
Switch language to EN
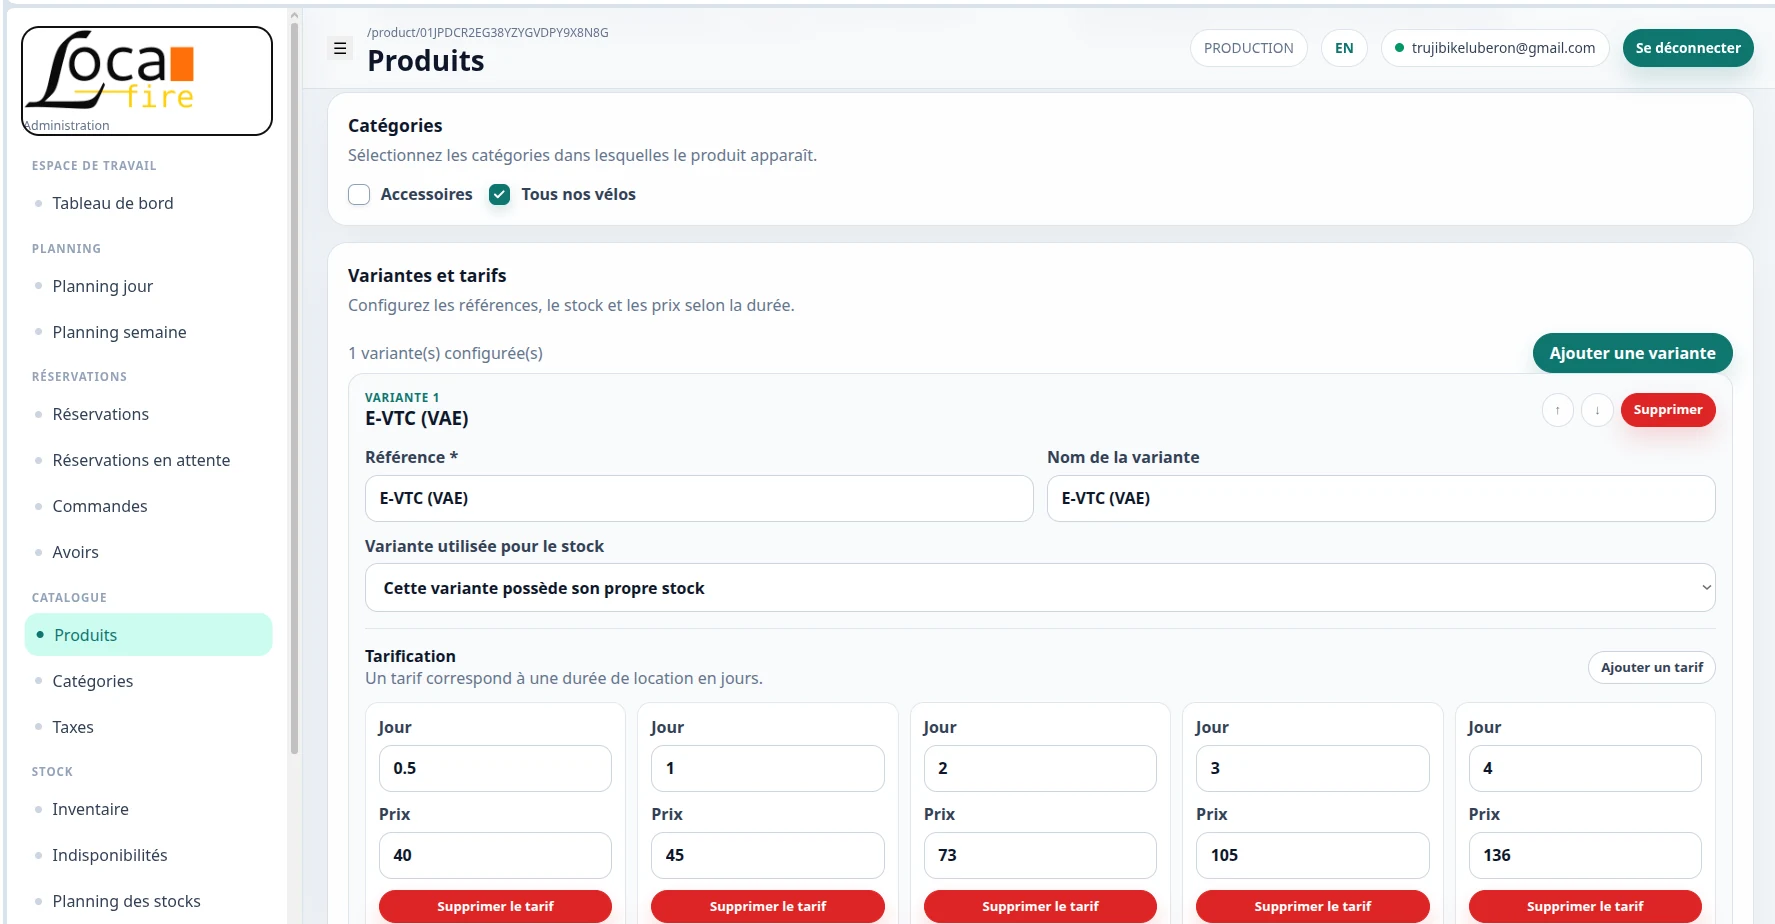[x=1344, y=48]
